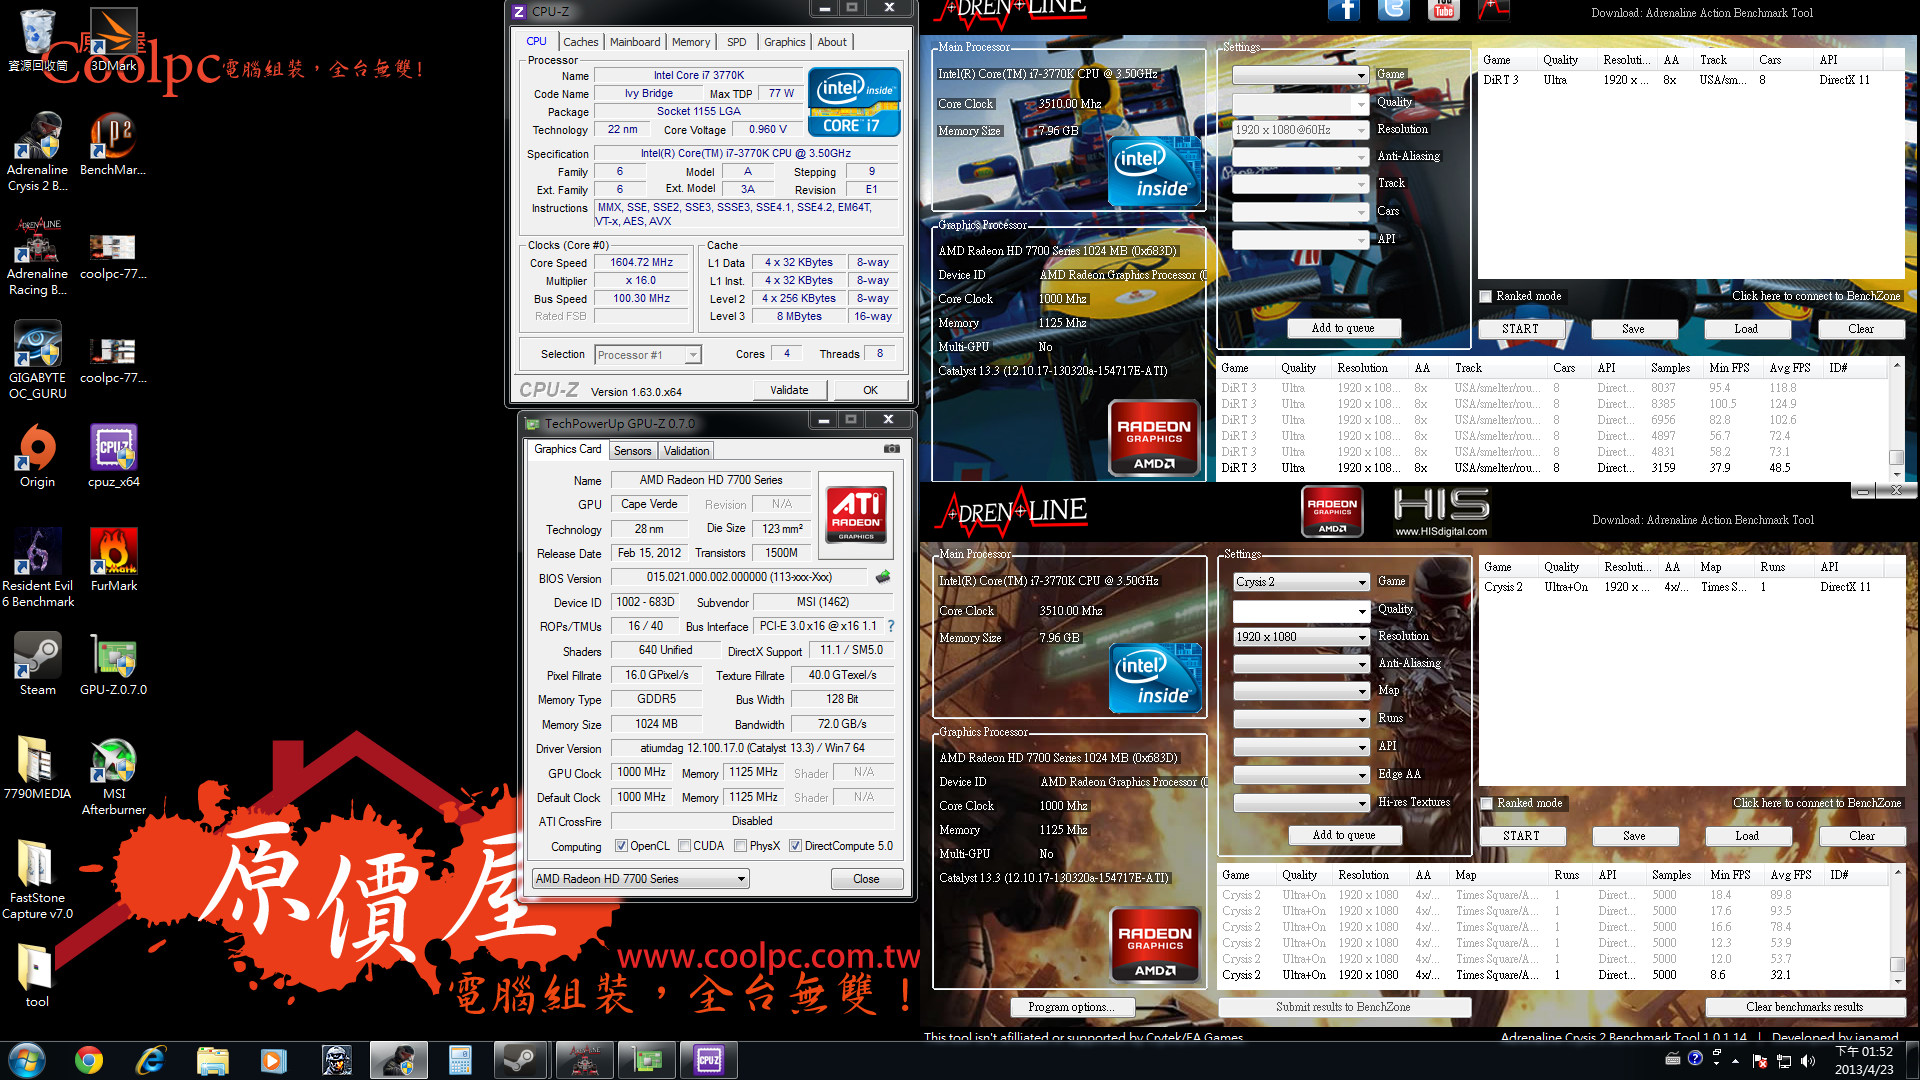Click Close button in GPU-Z
This screenshot has width=1920, height=1080.
click(867, 879)
